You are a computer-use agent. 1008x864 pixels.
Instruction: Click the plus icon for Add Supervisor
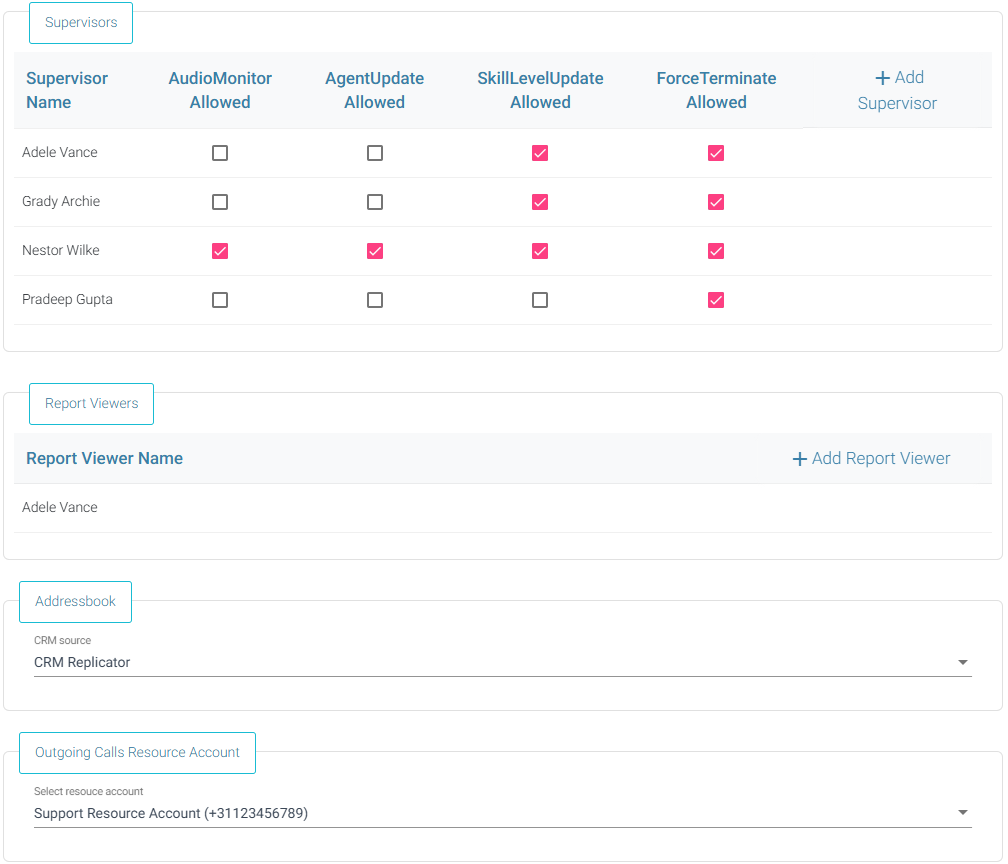coord(882,78)
